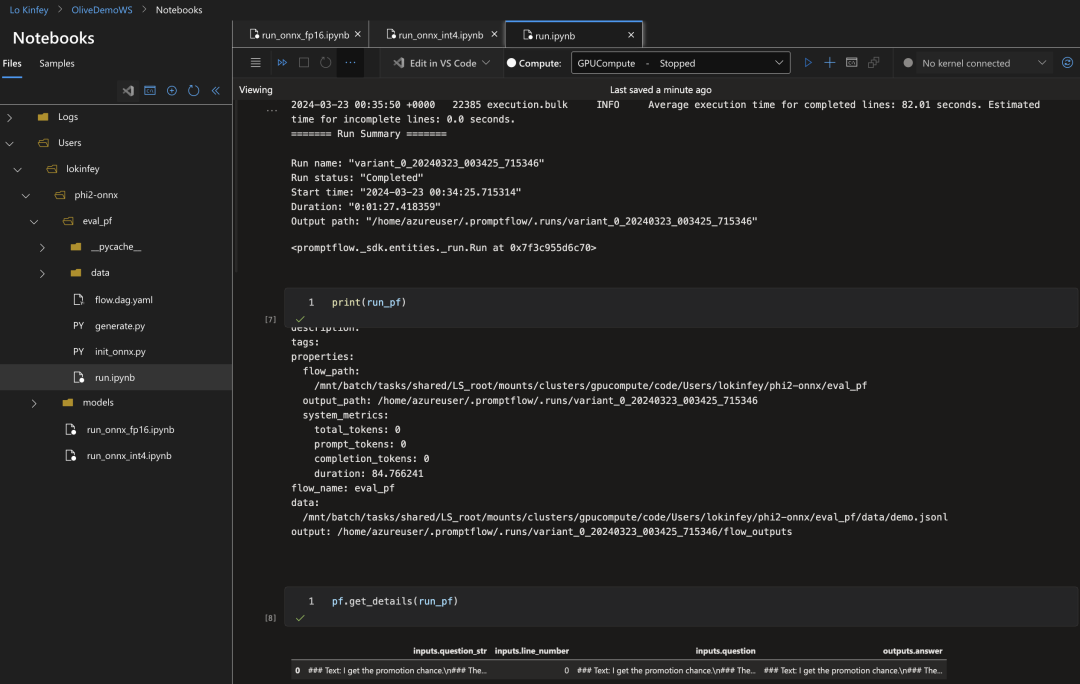The height and width of the screenshot is (684, 1080).
Task: Click the cell [7] execution label
Action: pyautogui.click(x=271, y=320)
